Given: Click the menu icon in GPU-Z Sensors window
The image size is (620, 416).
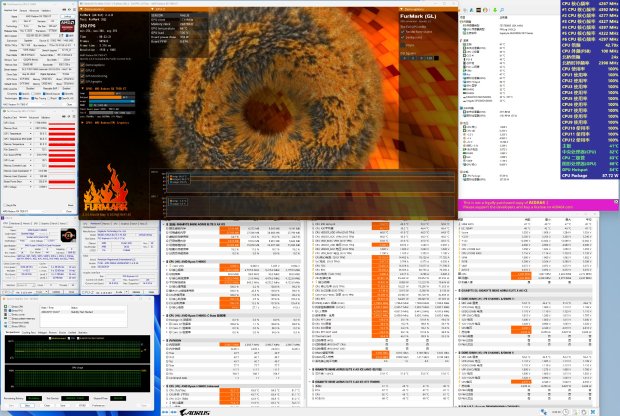Looking at the screenshot, I should [74, 116].
